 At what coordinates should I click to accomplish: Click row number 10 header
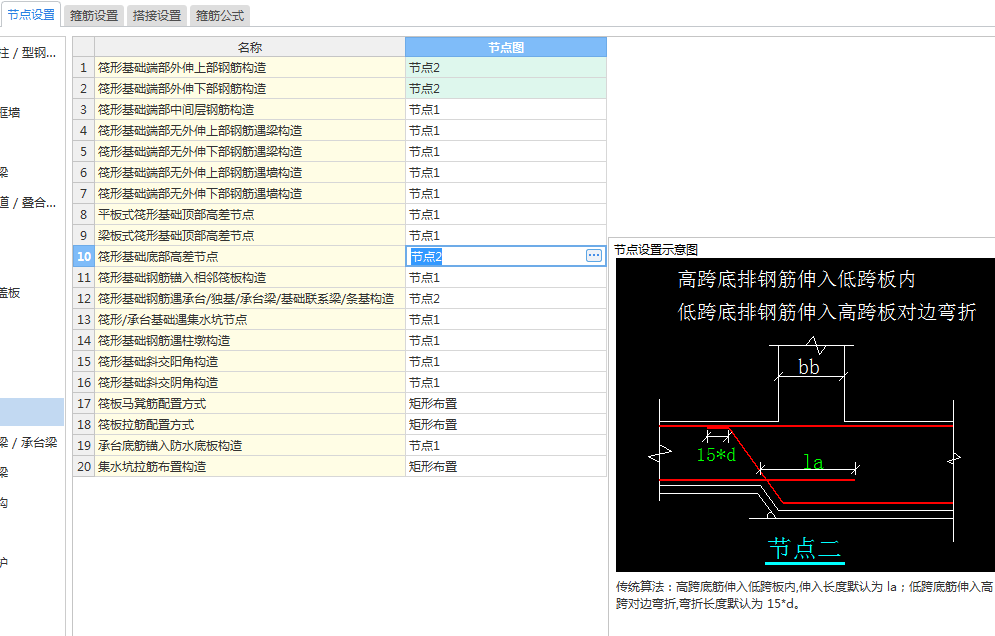click(x=84, y=256)
